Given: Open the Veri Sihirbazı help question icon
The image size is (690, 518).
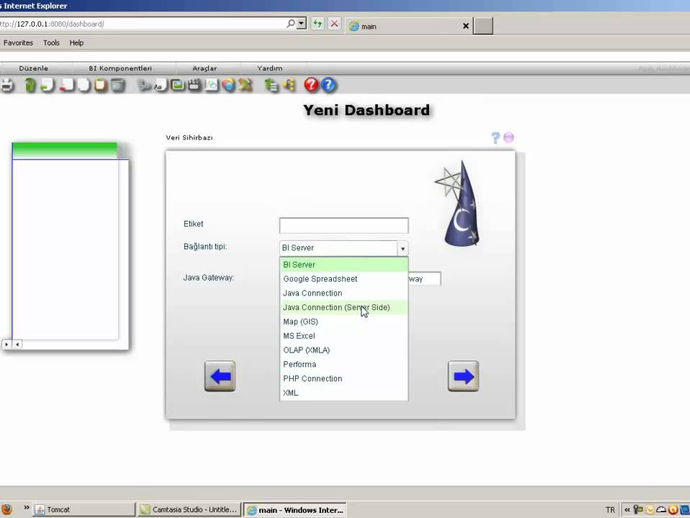Looking at the screenshot, I should click(495, 138).
